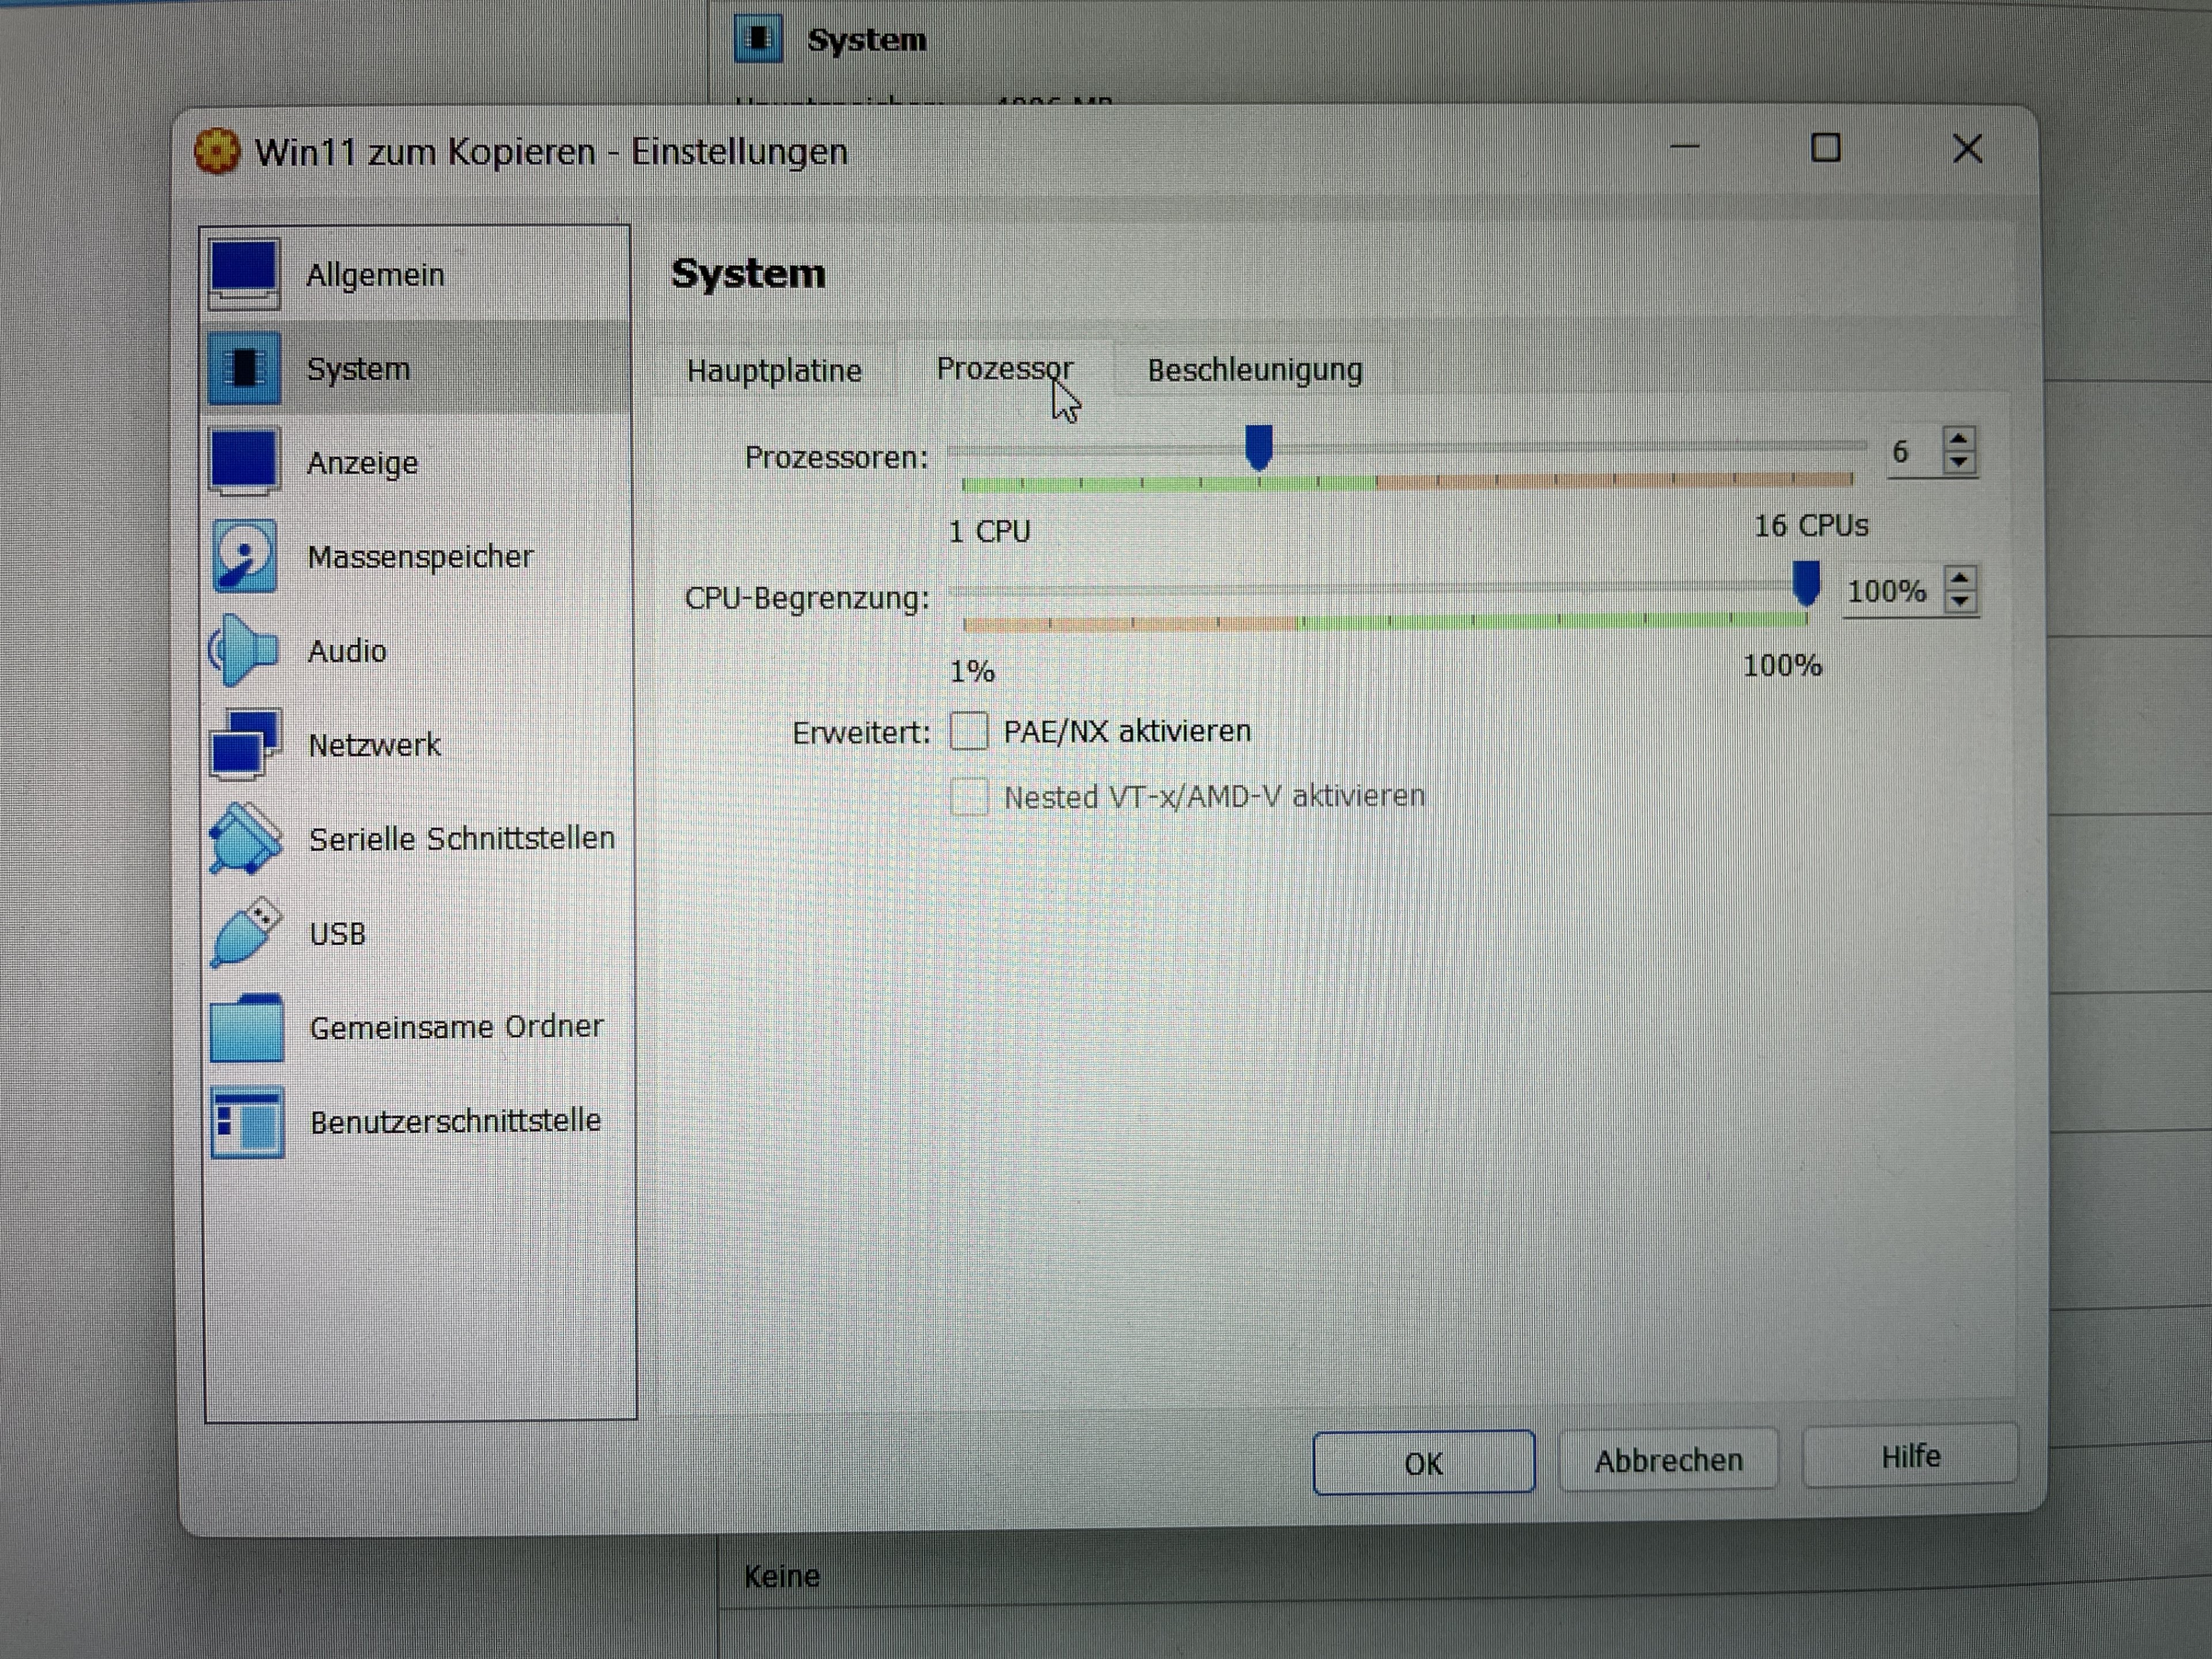Click the Prozessoren slider handle

point(1258,446)
